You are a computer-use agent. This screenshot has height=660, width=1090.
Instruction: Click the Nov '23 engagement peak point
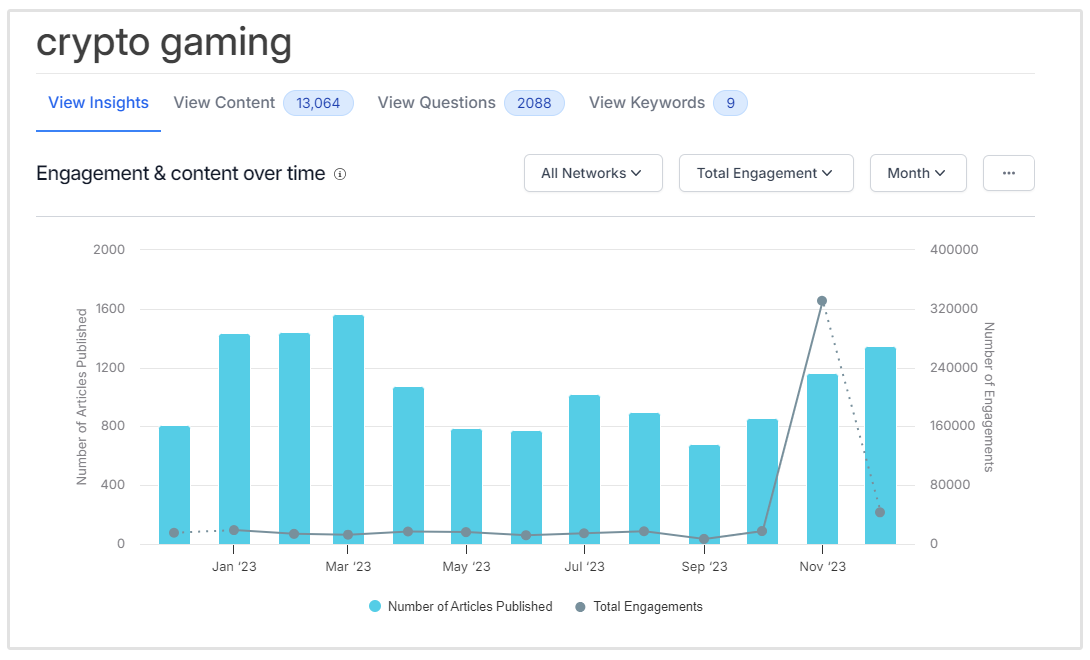tap(822, 301)
